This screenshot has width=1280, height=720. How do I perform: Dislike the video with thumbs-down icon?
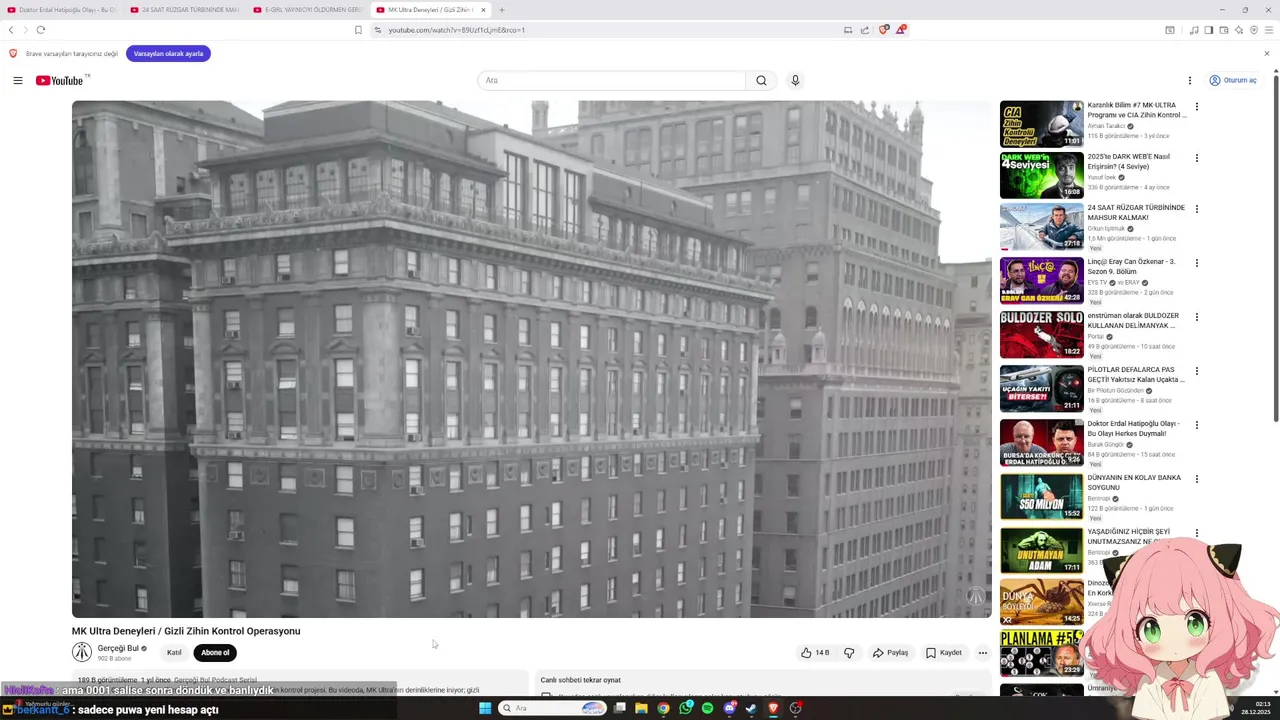click(849, 653)
